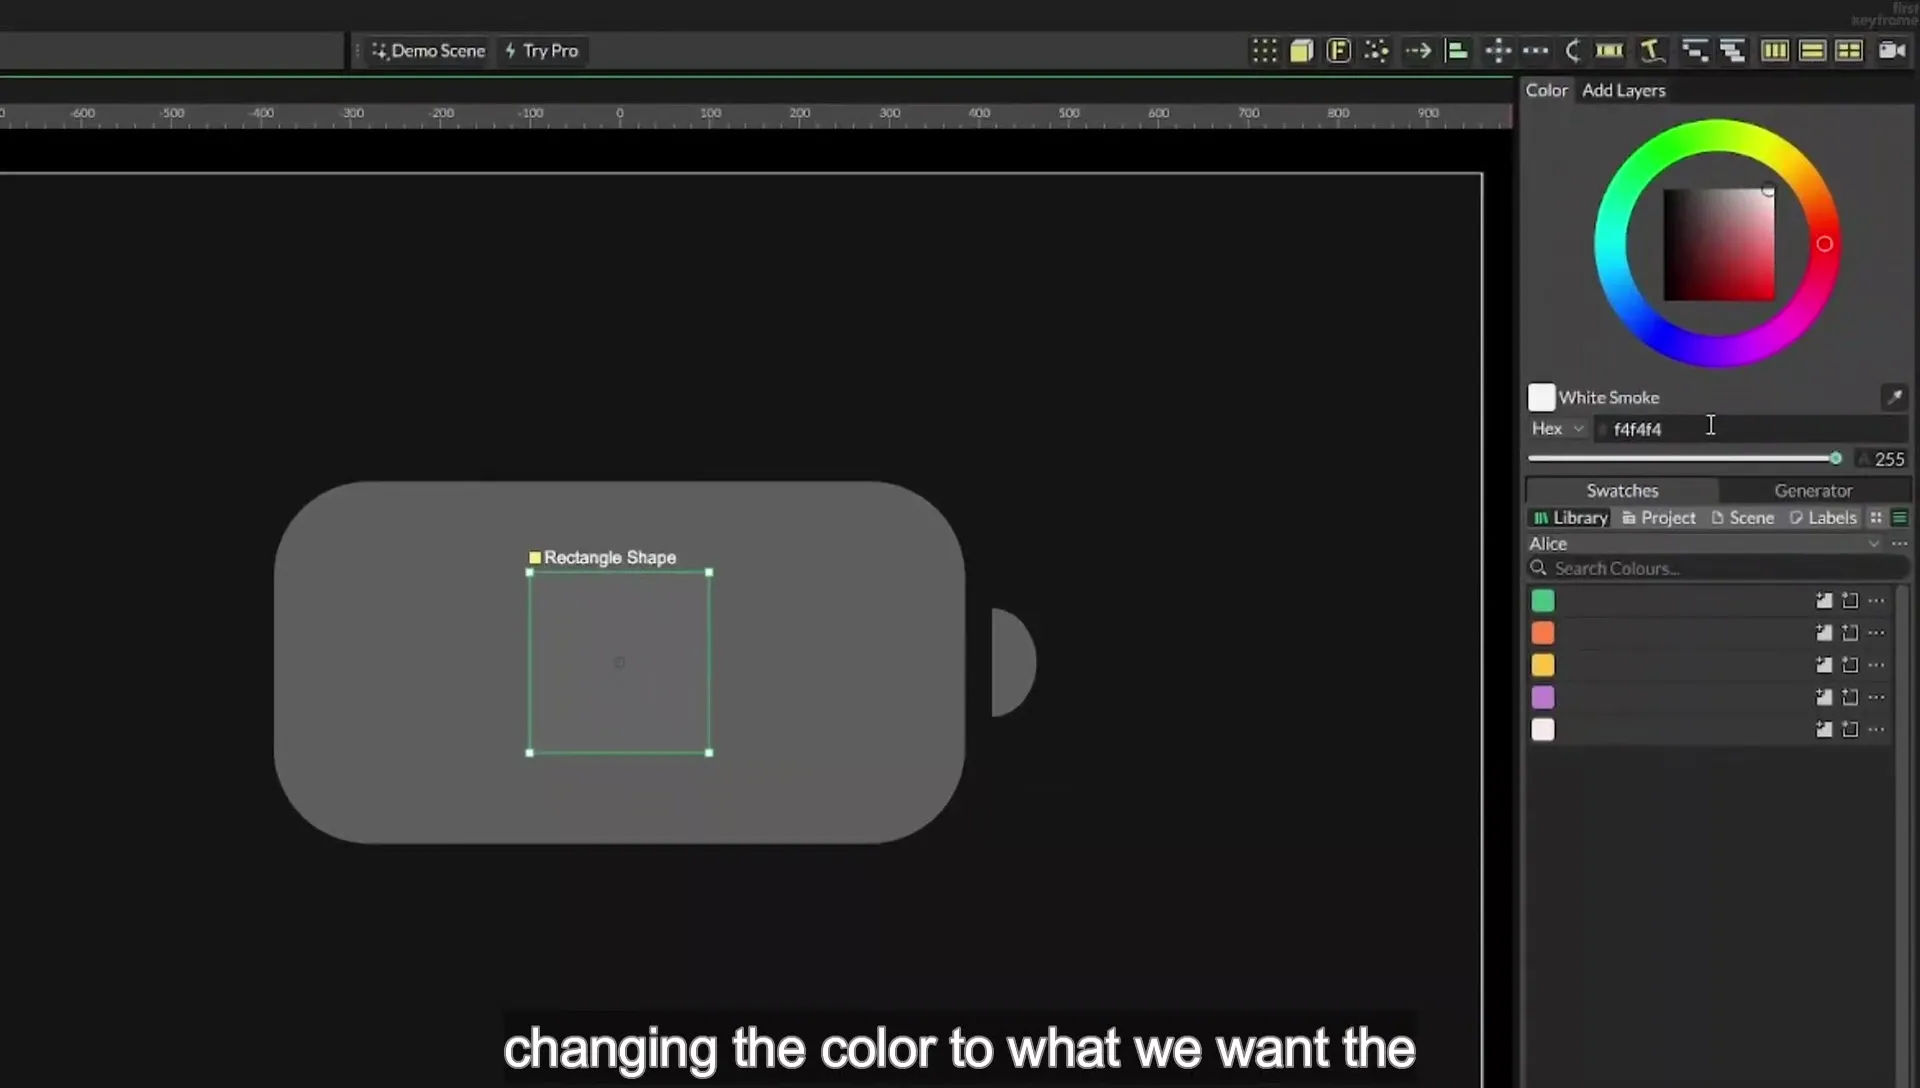Select the Library swatch source

[1570, 517]
